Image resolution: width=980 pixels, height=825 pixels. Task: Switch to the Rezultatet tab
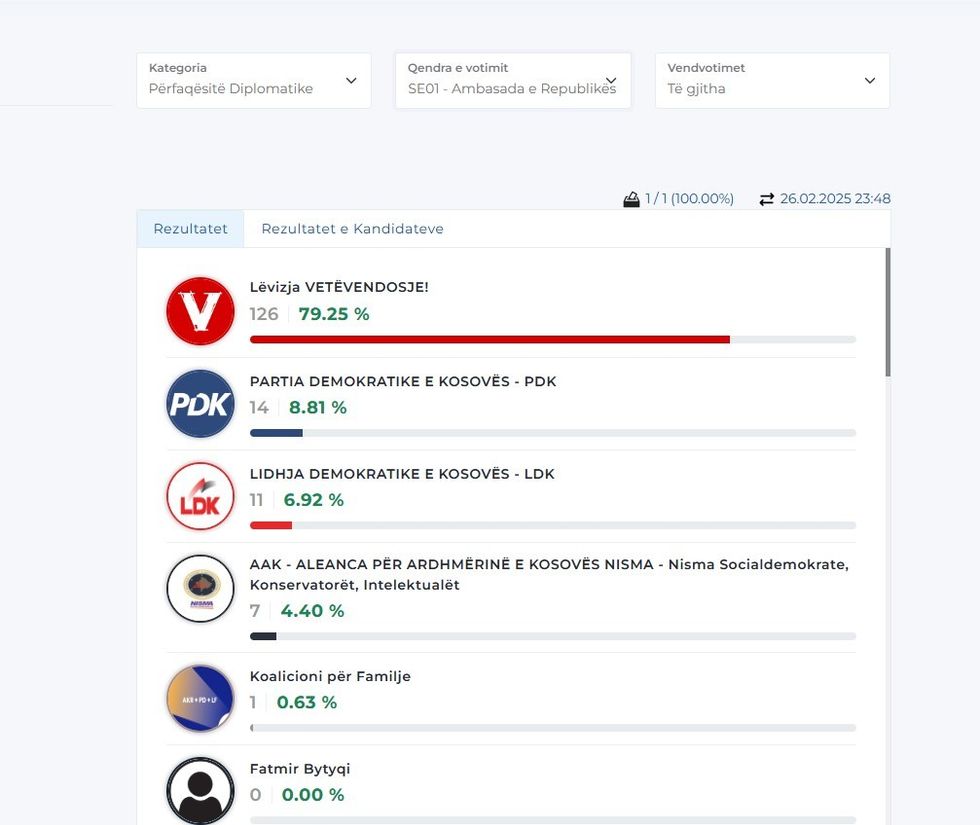click(190, 229)
